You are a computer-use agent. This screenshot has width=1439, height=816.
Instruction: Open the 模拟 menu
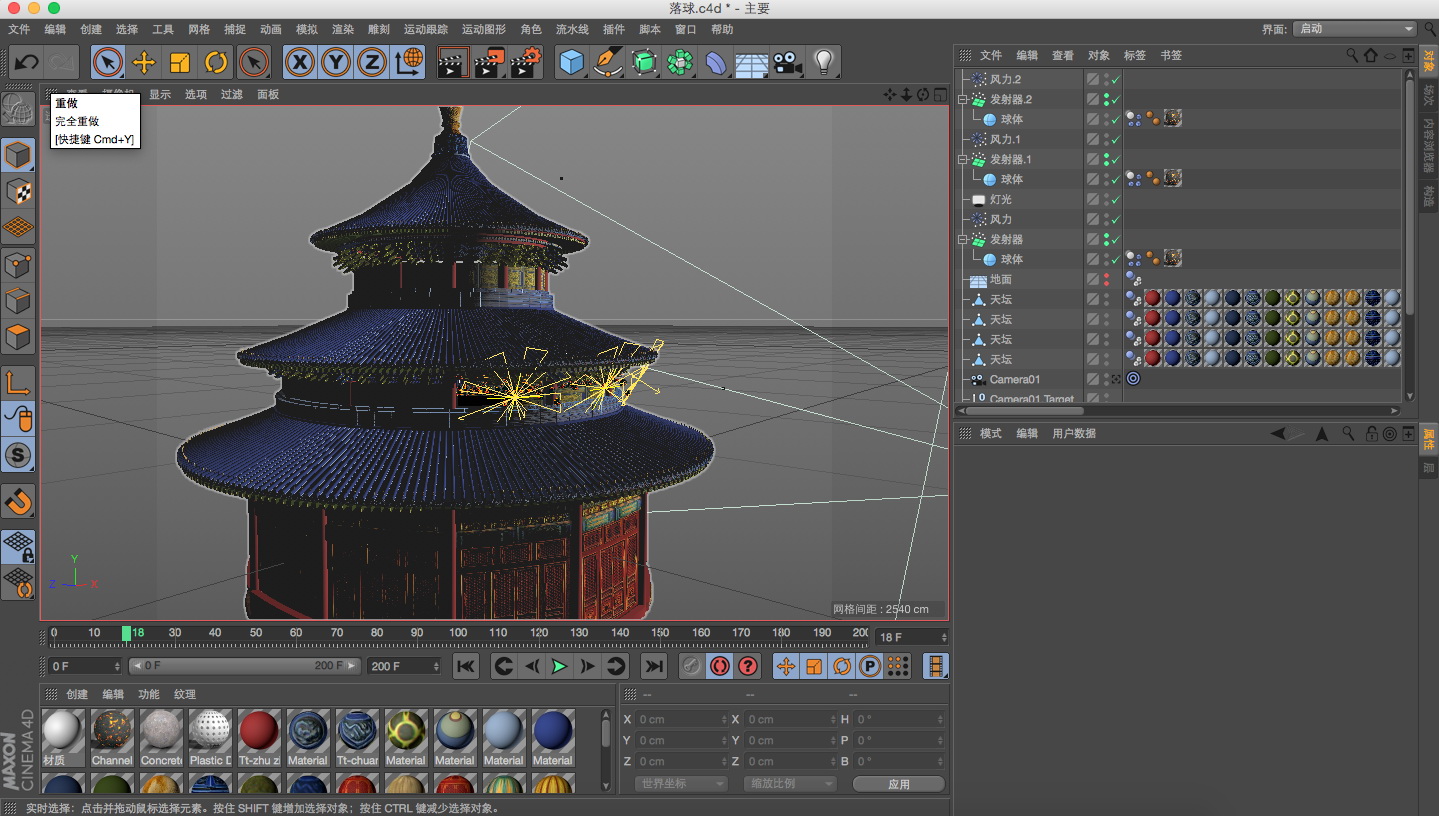point(307,29)
